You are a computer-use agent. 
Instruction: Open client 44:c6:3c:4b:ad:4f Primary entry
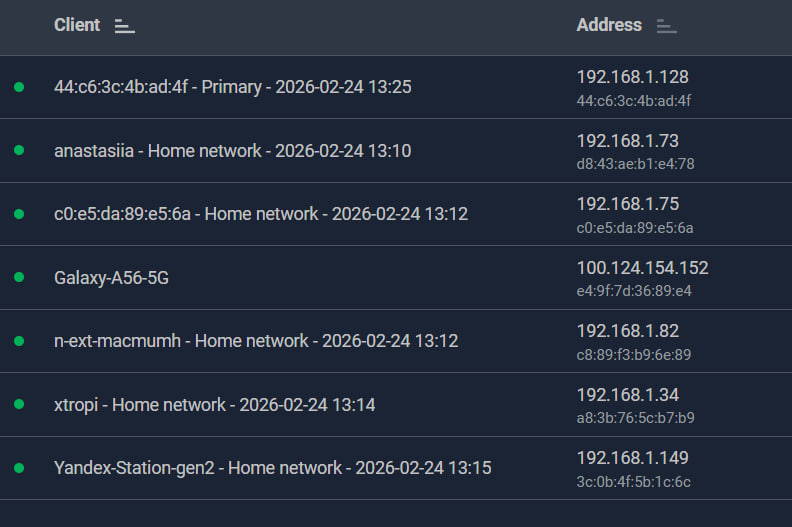coord(232,87)
